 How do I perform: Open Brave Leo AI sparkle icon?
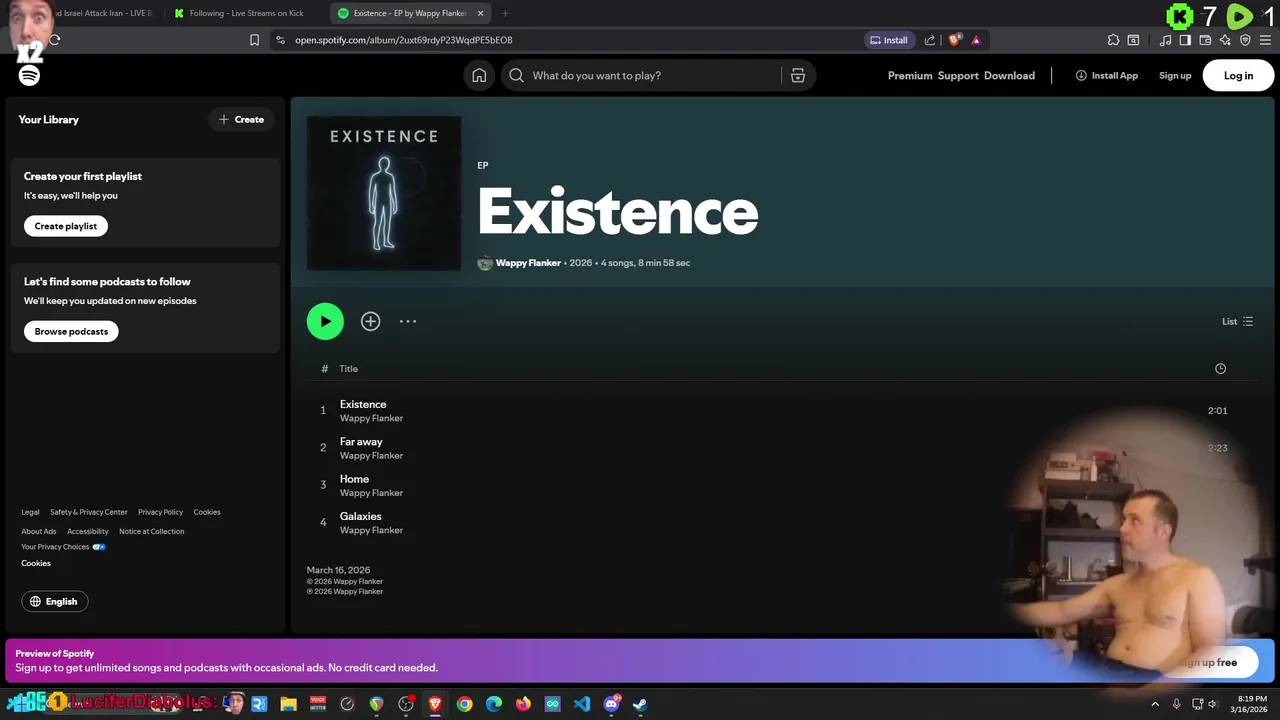[x=1225, y=40]
